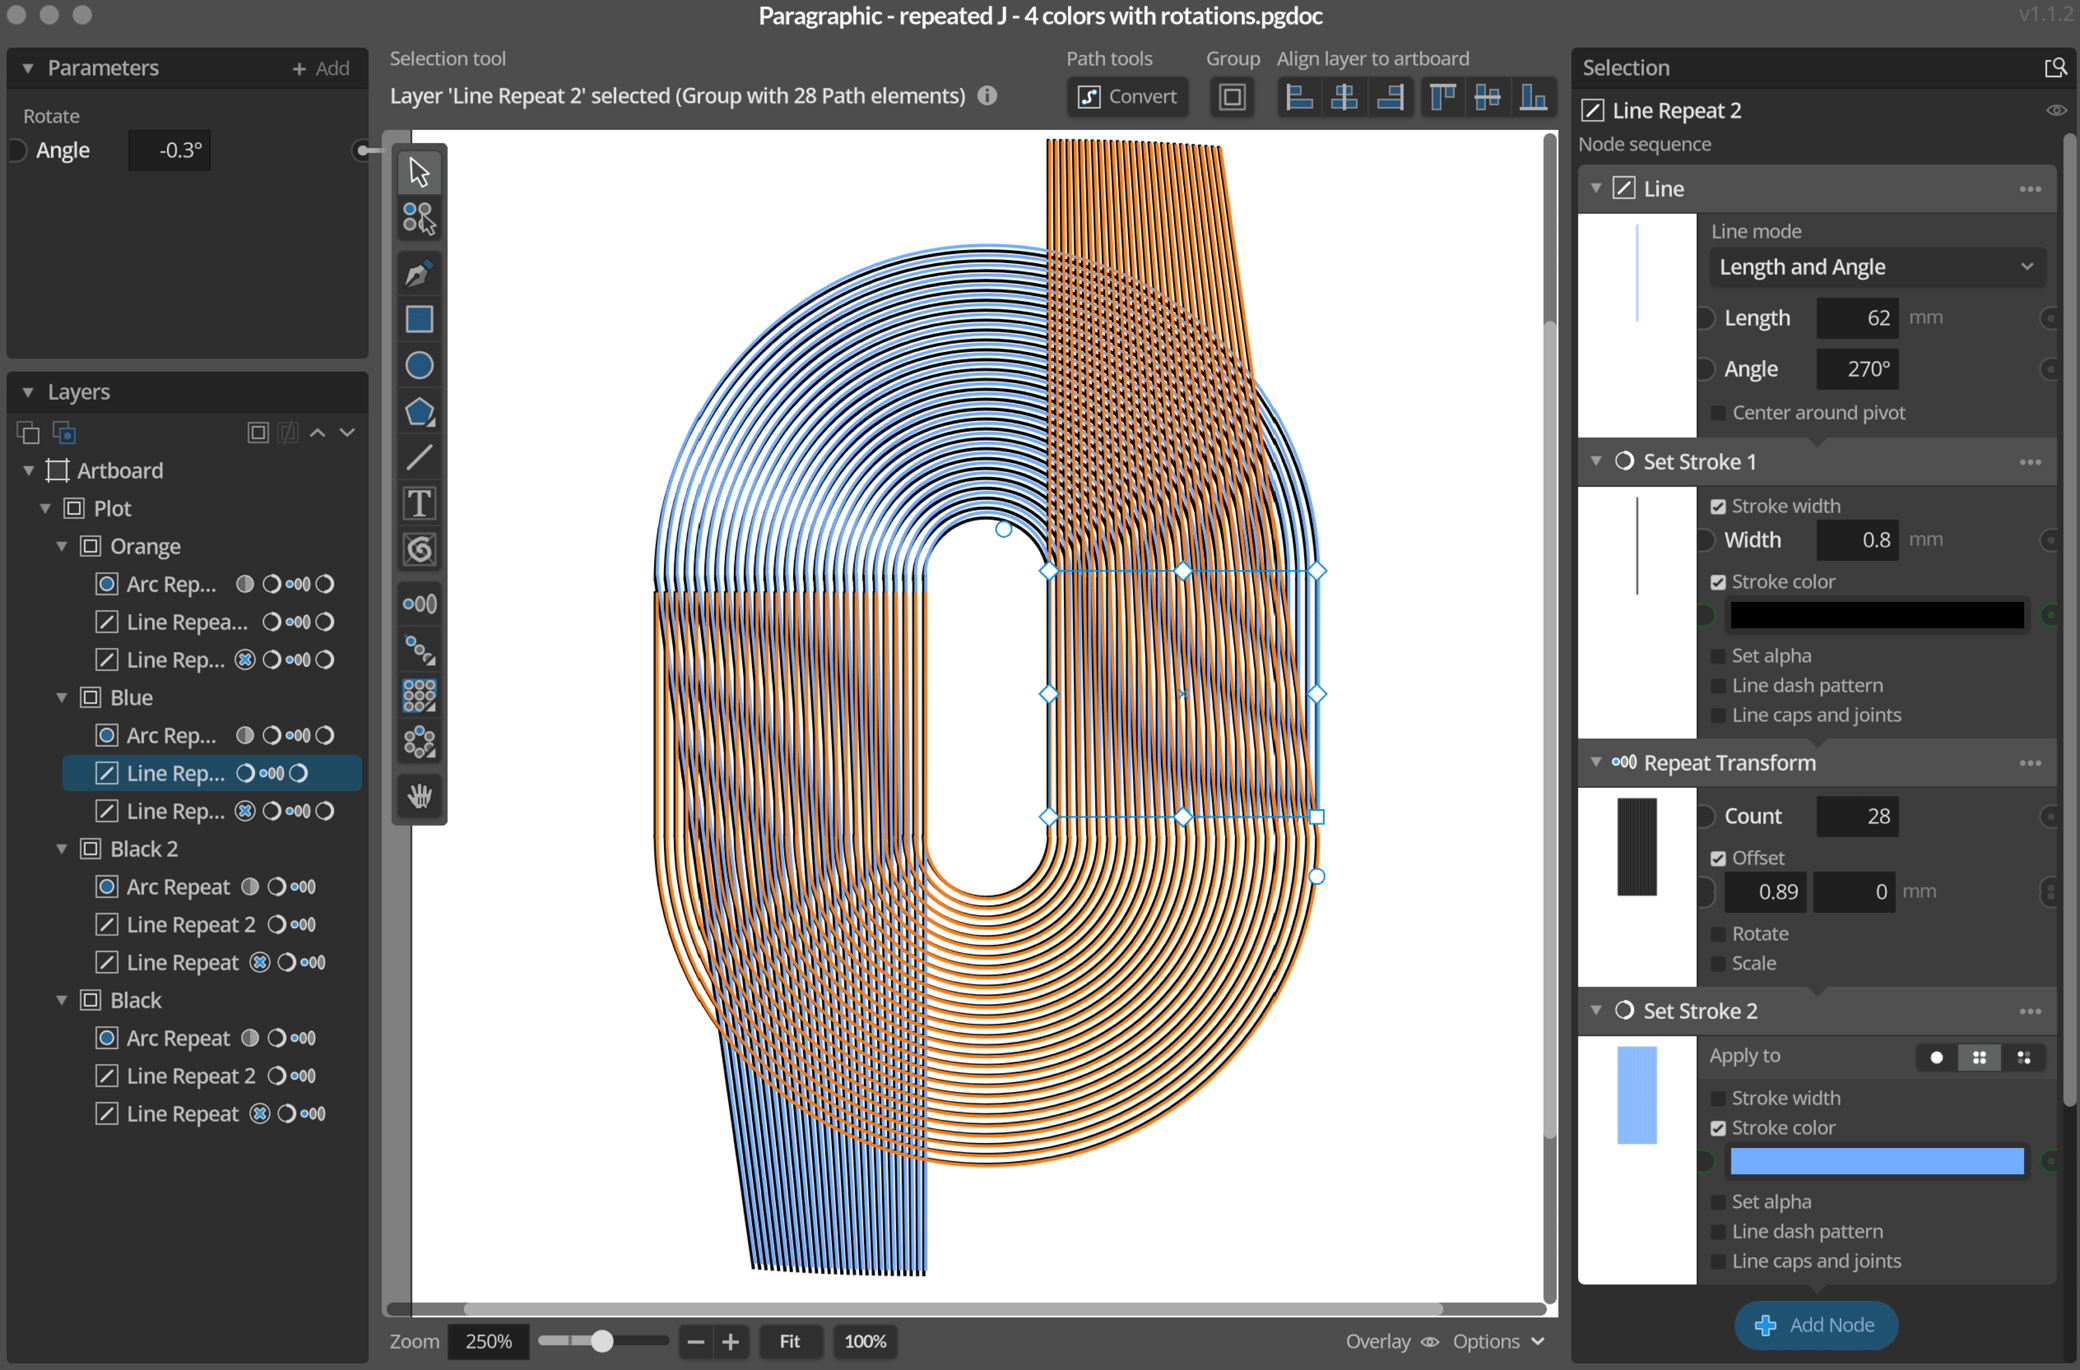Open the info icon beside selection description

coord(988,96)
